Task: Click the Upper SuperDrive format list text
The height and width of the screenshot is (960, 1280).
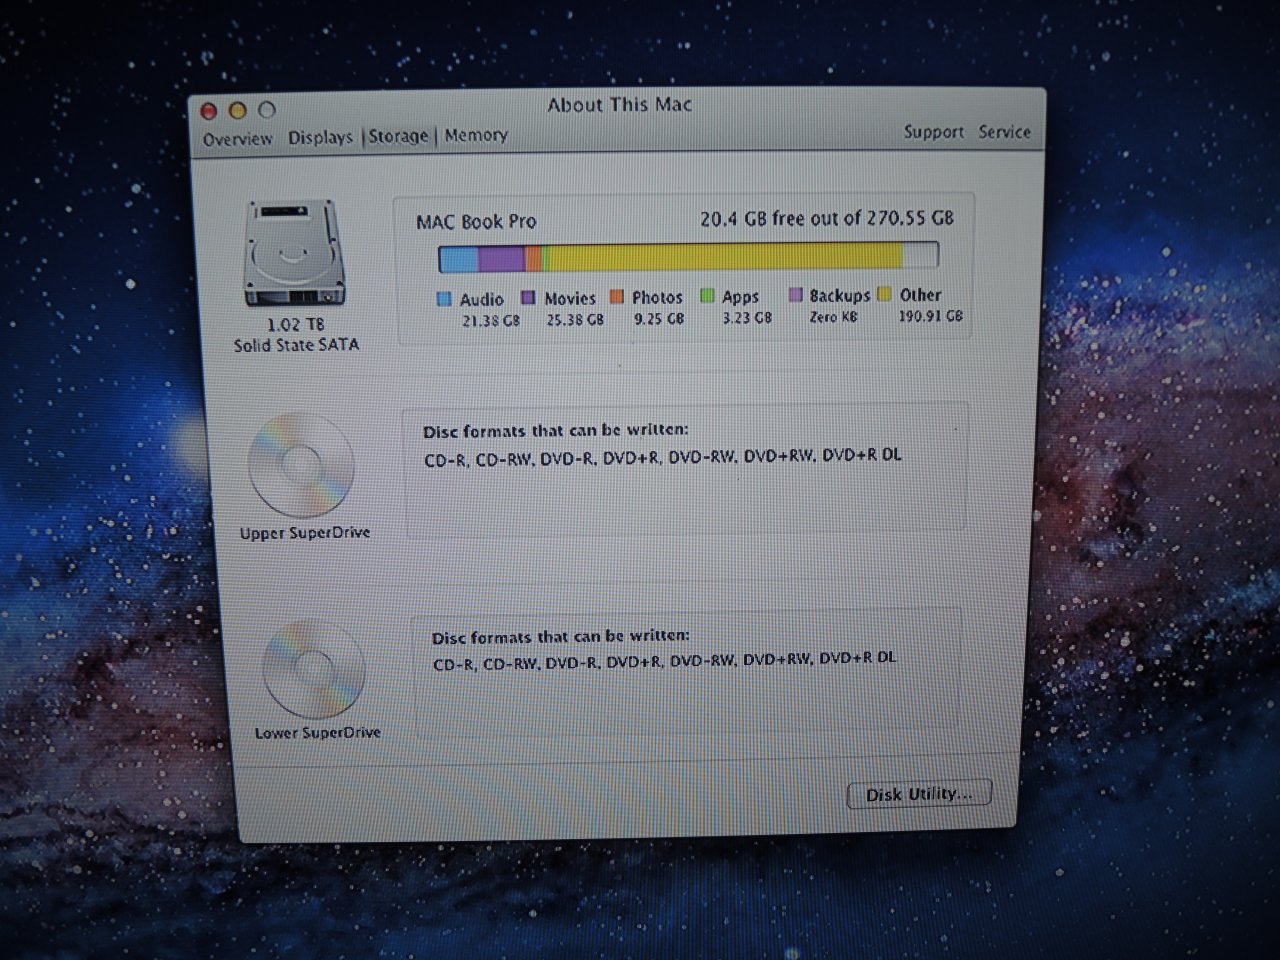Action: [x=662, y=456]
